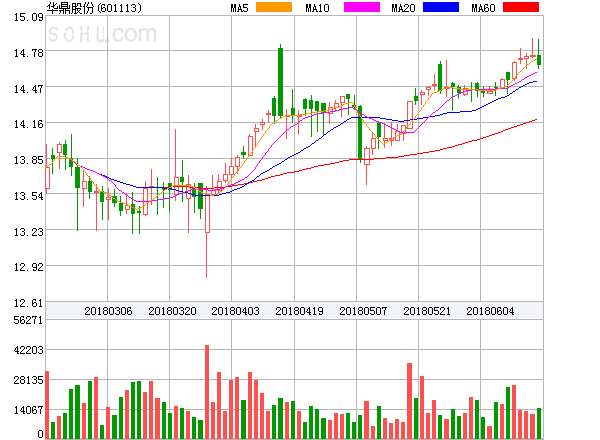Screen dimensions: 600x440
Task: Click the orange MA5 legend swatch
Action: click(x=274, y=7)
